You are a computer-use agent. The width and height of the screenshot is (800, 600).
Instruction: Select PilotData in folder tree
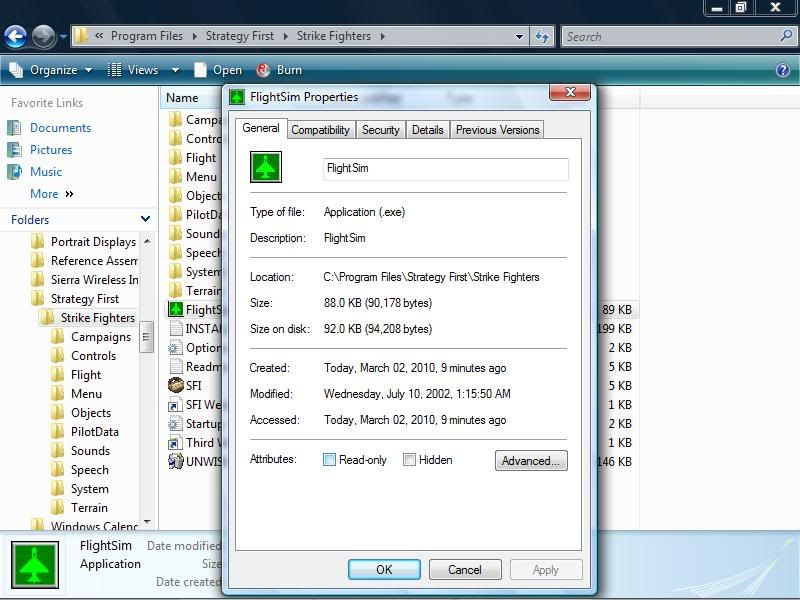tap(94, 432)
